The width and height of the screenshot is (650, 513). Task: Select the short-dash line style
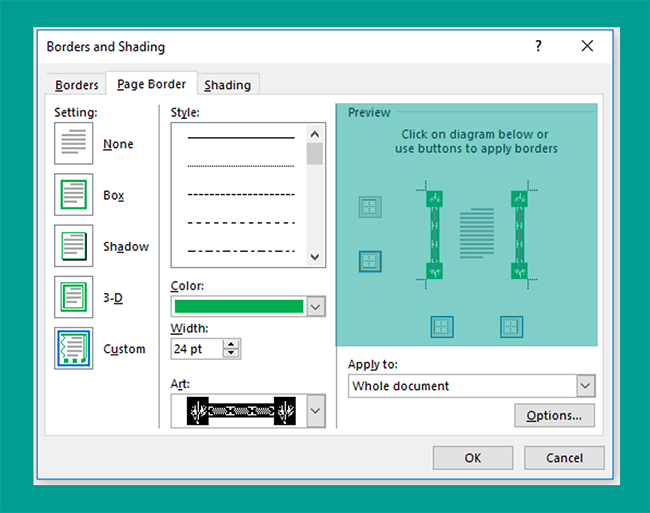point(241,194)
